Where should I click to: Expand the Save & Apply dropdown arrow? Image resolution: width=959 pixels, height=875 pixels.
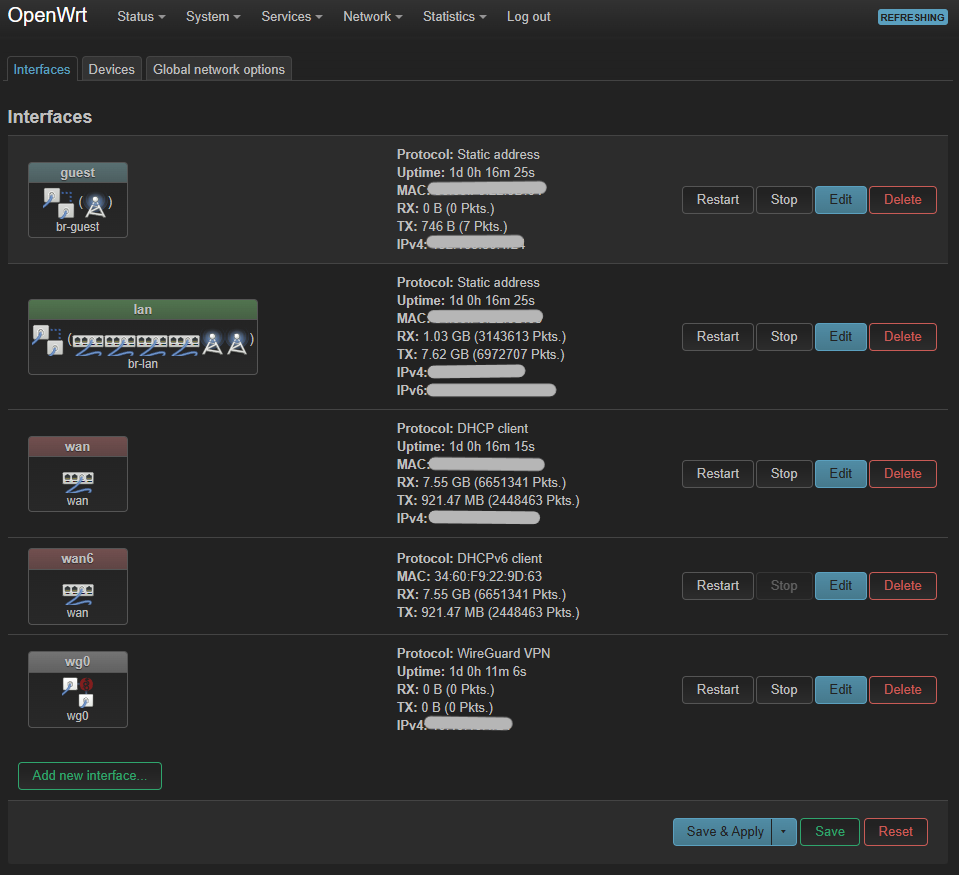784,831
